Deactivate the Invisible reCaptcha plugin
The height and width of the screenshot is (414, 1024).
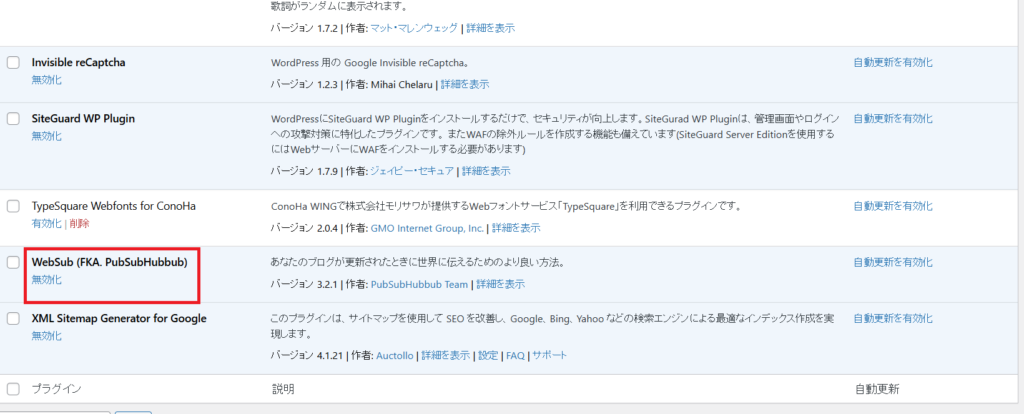(46, 79)
